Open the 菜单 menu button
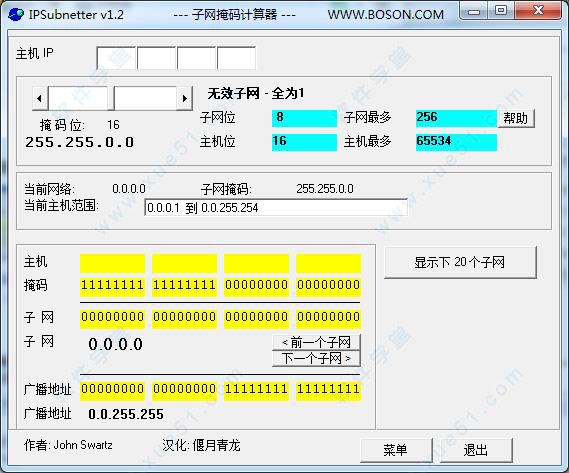Image resolution: width=569 pixels, height=473 pixels. (x=396, y=450)
